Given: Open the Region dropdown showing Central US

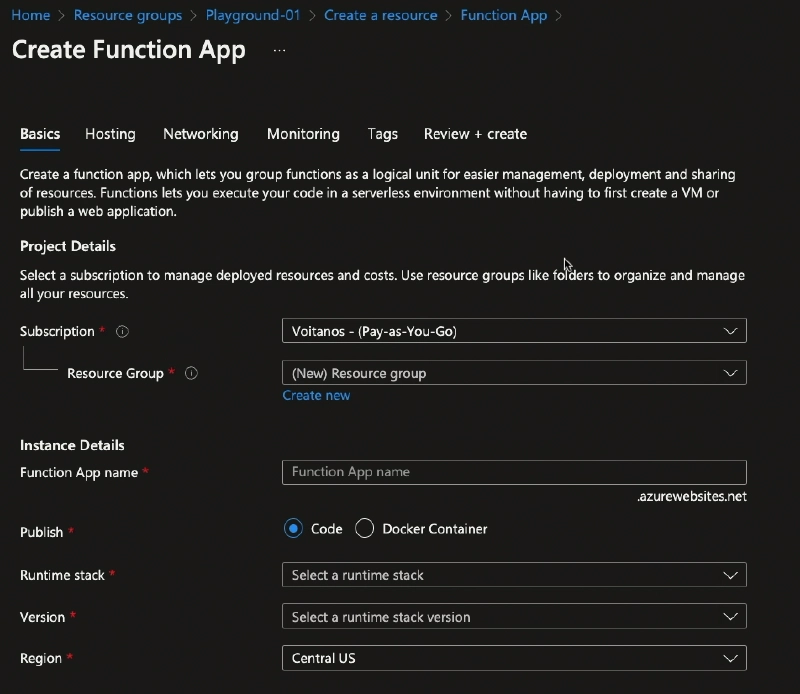Looking at the screenshot, I should point(514,658).
